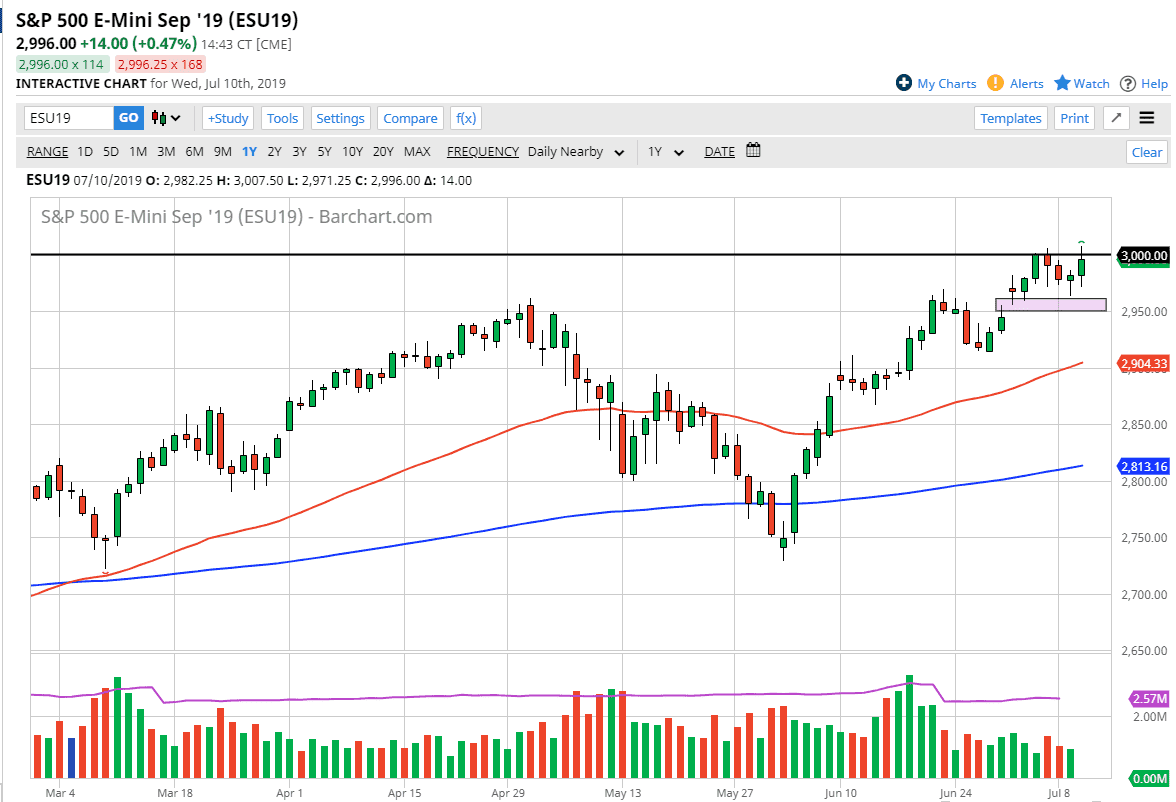Open the Tools menu

(282, 118)
